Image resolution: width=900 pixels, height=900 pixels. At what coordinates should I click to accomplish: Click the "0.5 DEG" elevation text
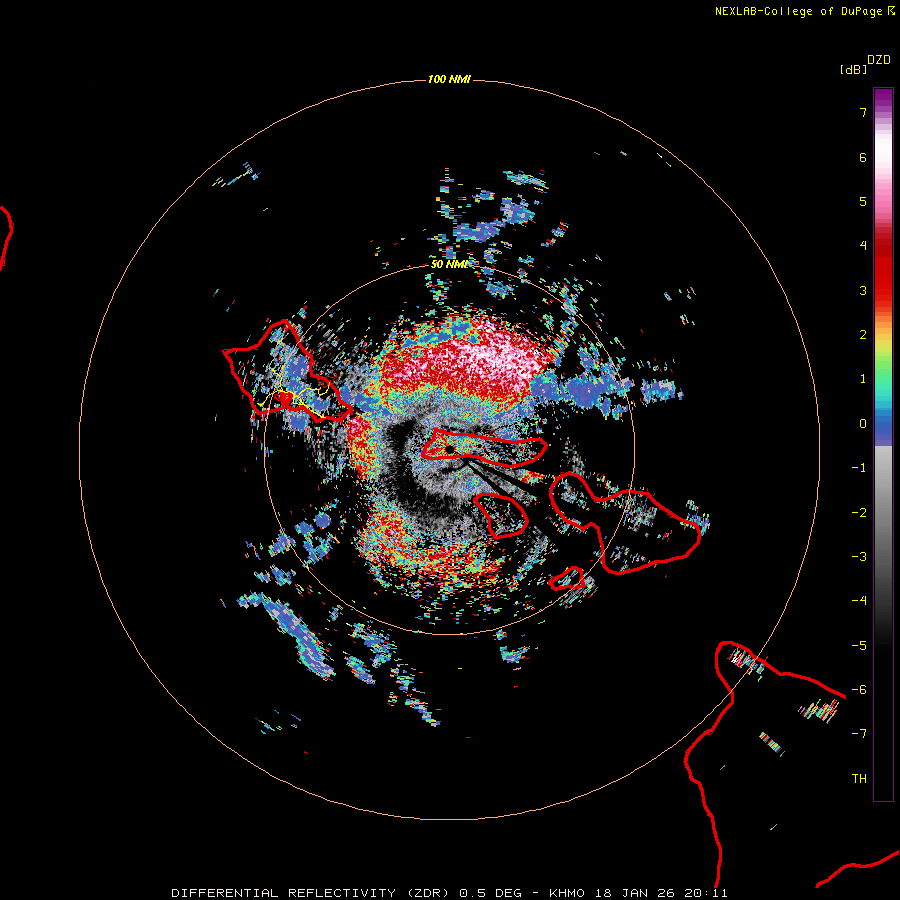click(x=491, y=893)
